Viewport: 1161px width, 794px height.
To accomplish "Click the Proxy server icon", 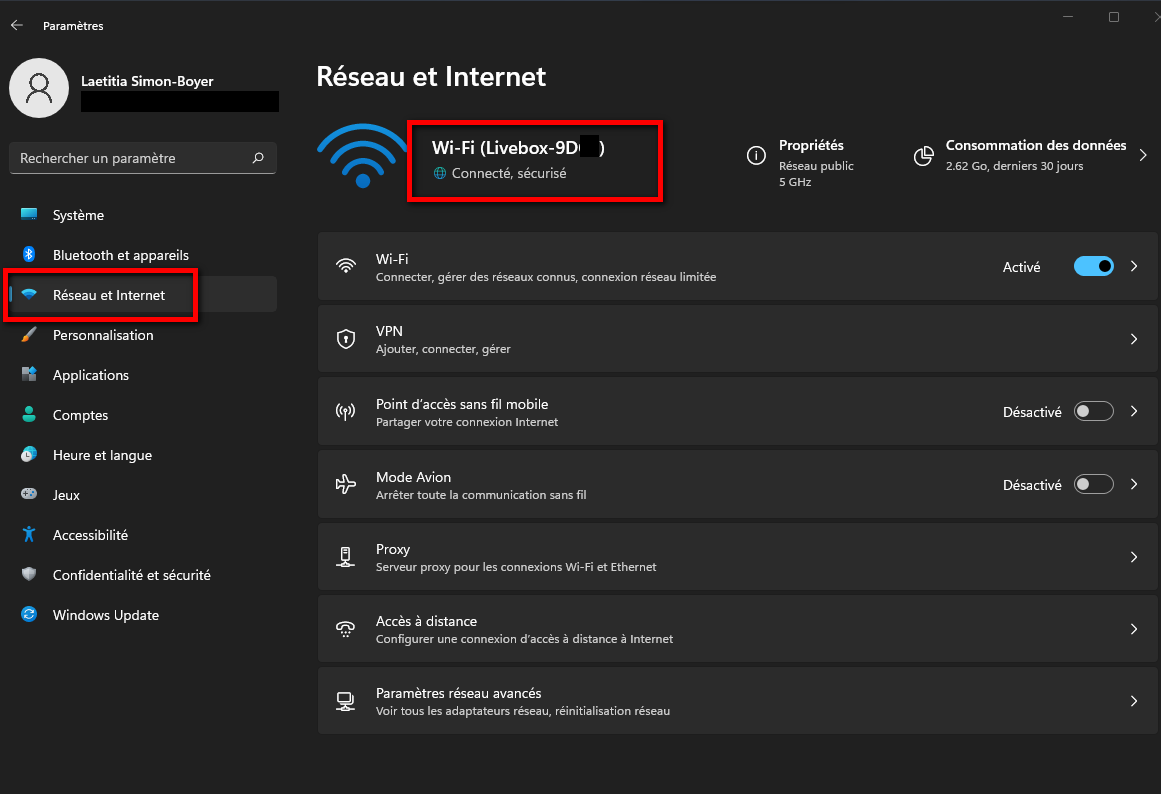I will click(346, 556).
